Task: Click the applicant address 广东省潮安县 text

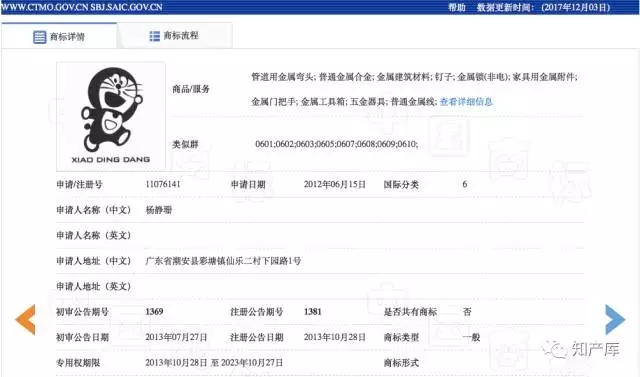Action: pos(223,261)
